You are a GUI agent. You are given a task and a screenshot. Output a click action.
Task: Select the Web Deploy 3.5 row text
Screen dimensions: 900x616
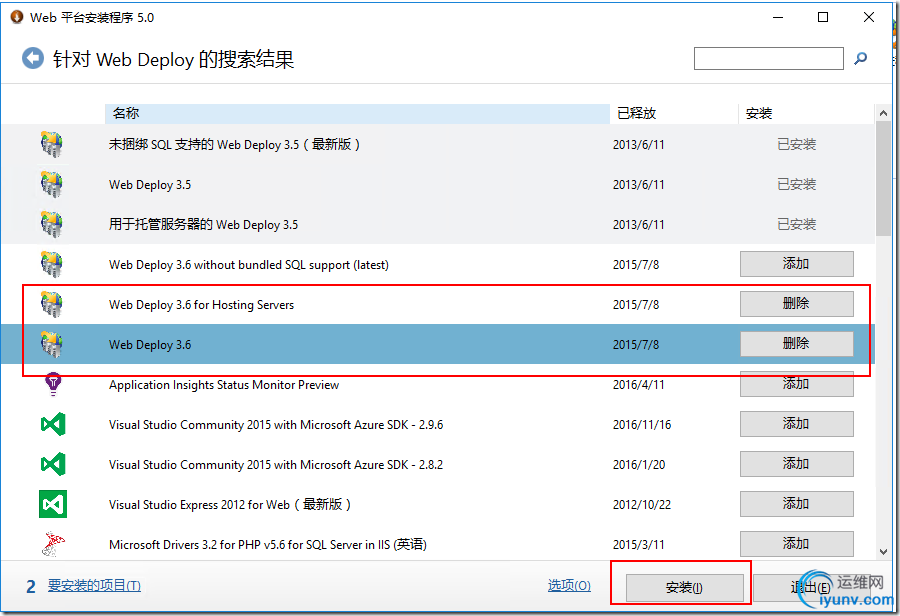click(150, 184)
